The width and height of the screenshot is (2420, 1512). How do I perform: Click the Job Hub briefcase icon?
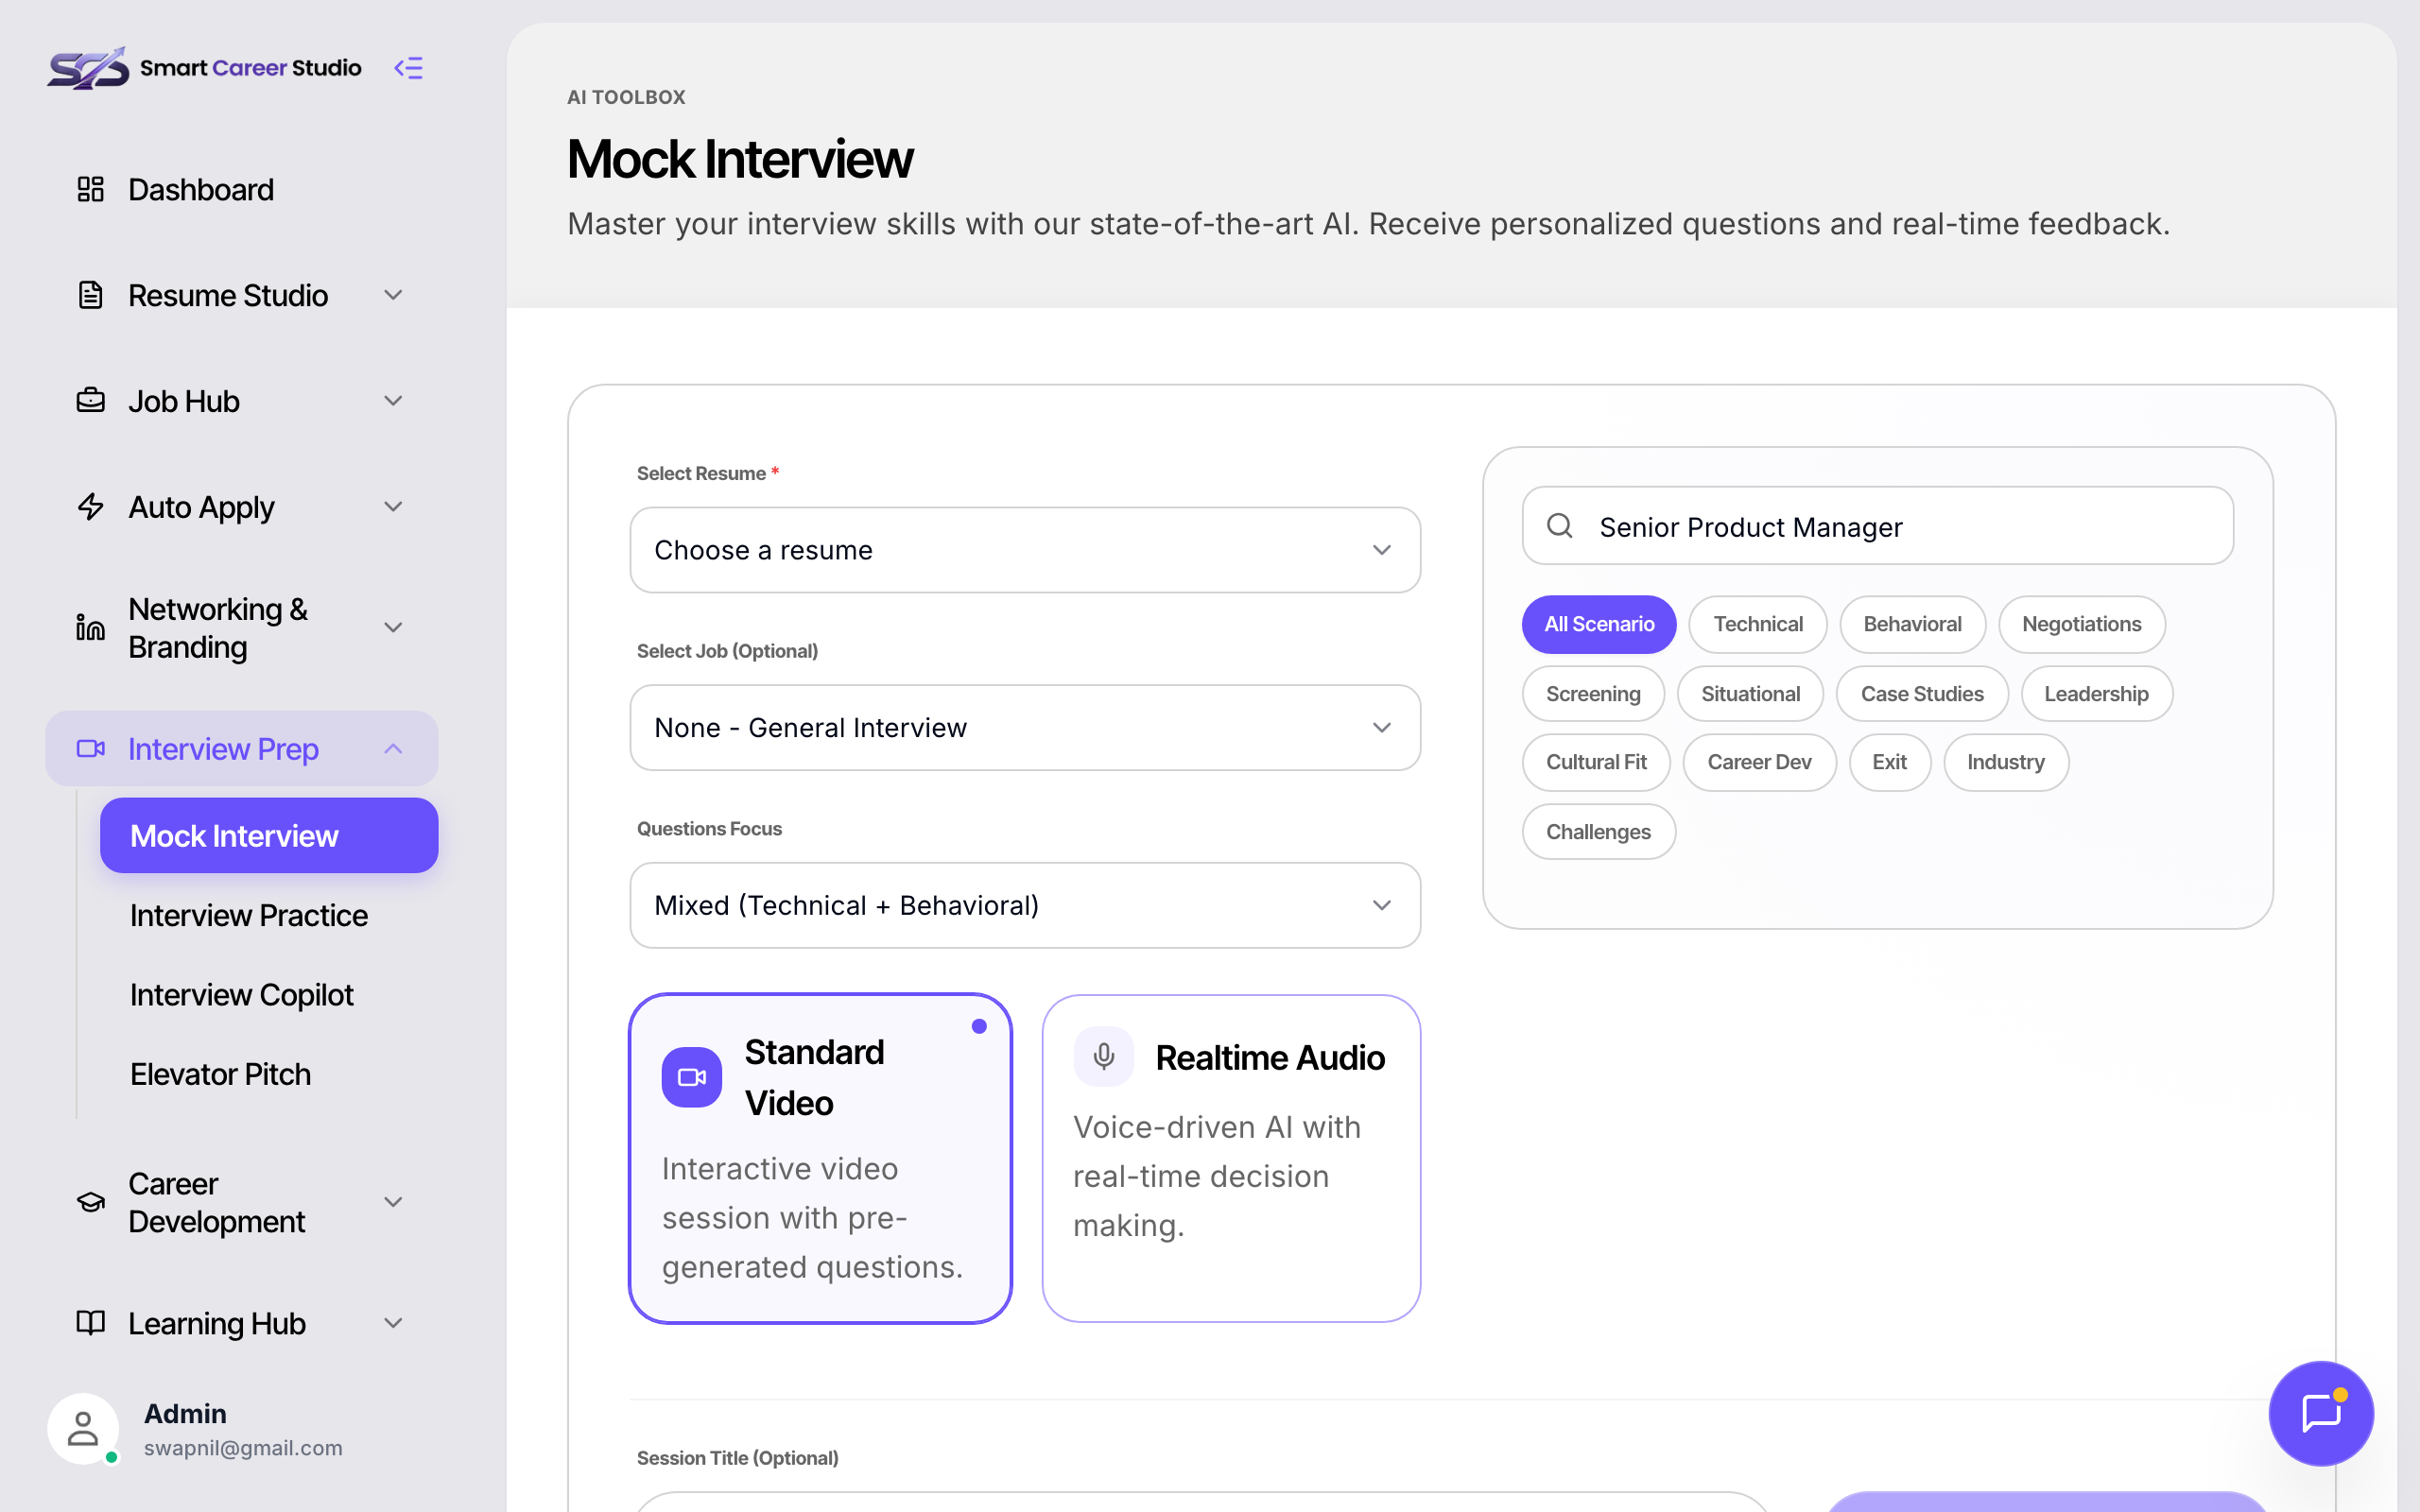(x=91, y=400)
